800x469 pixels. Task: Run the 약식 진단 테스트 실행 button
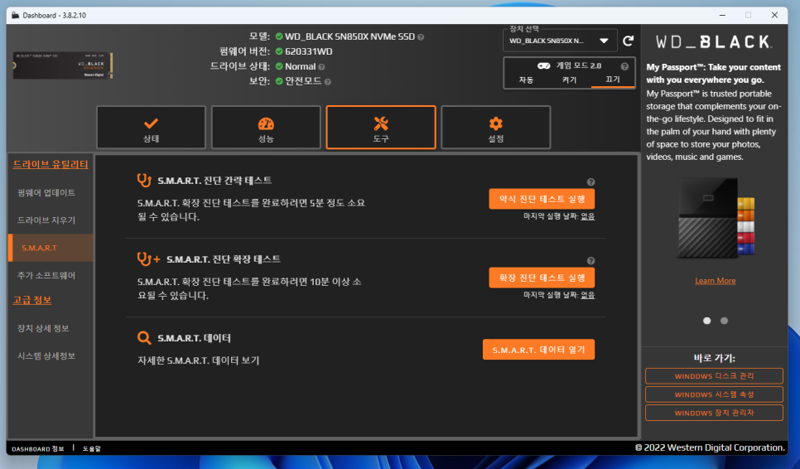pyautogui.click(x=542, y=199)
